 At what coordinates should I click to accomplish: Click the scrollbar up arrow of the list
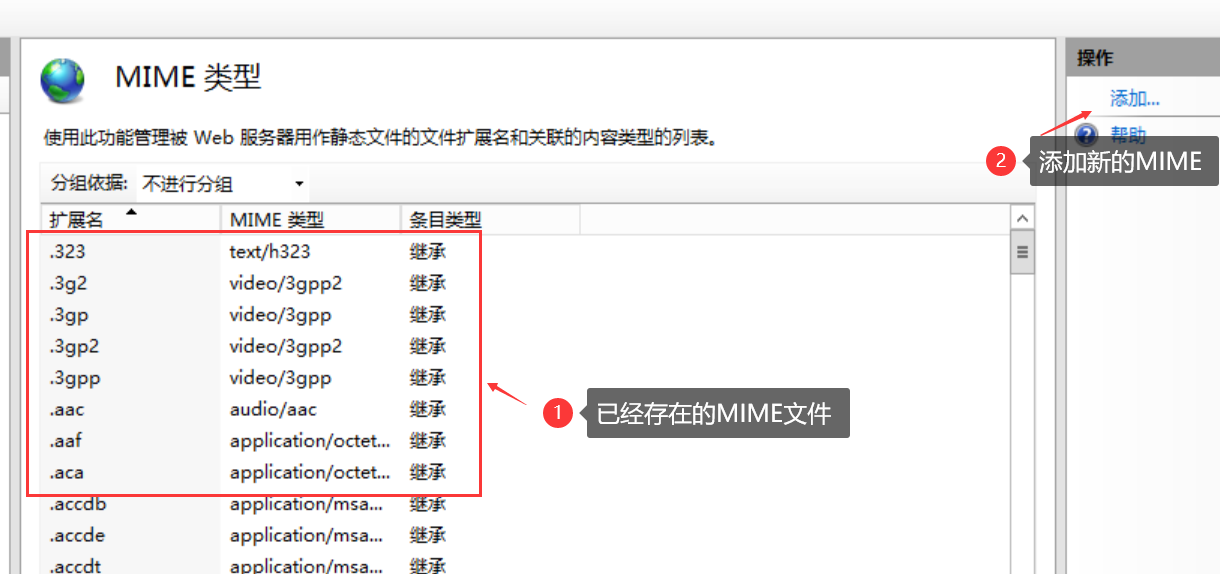click(1022, 218)
